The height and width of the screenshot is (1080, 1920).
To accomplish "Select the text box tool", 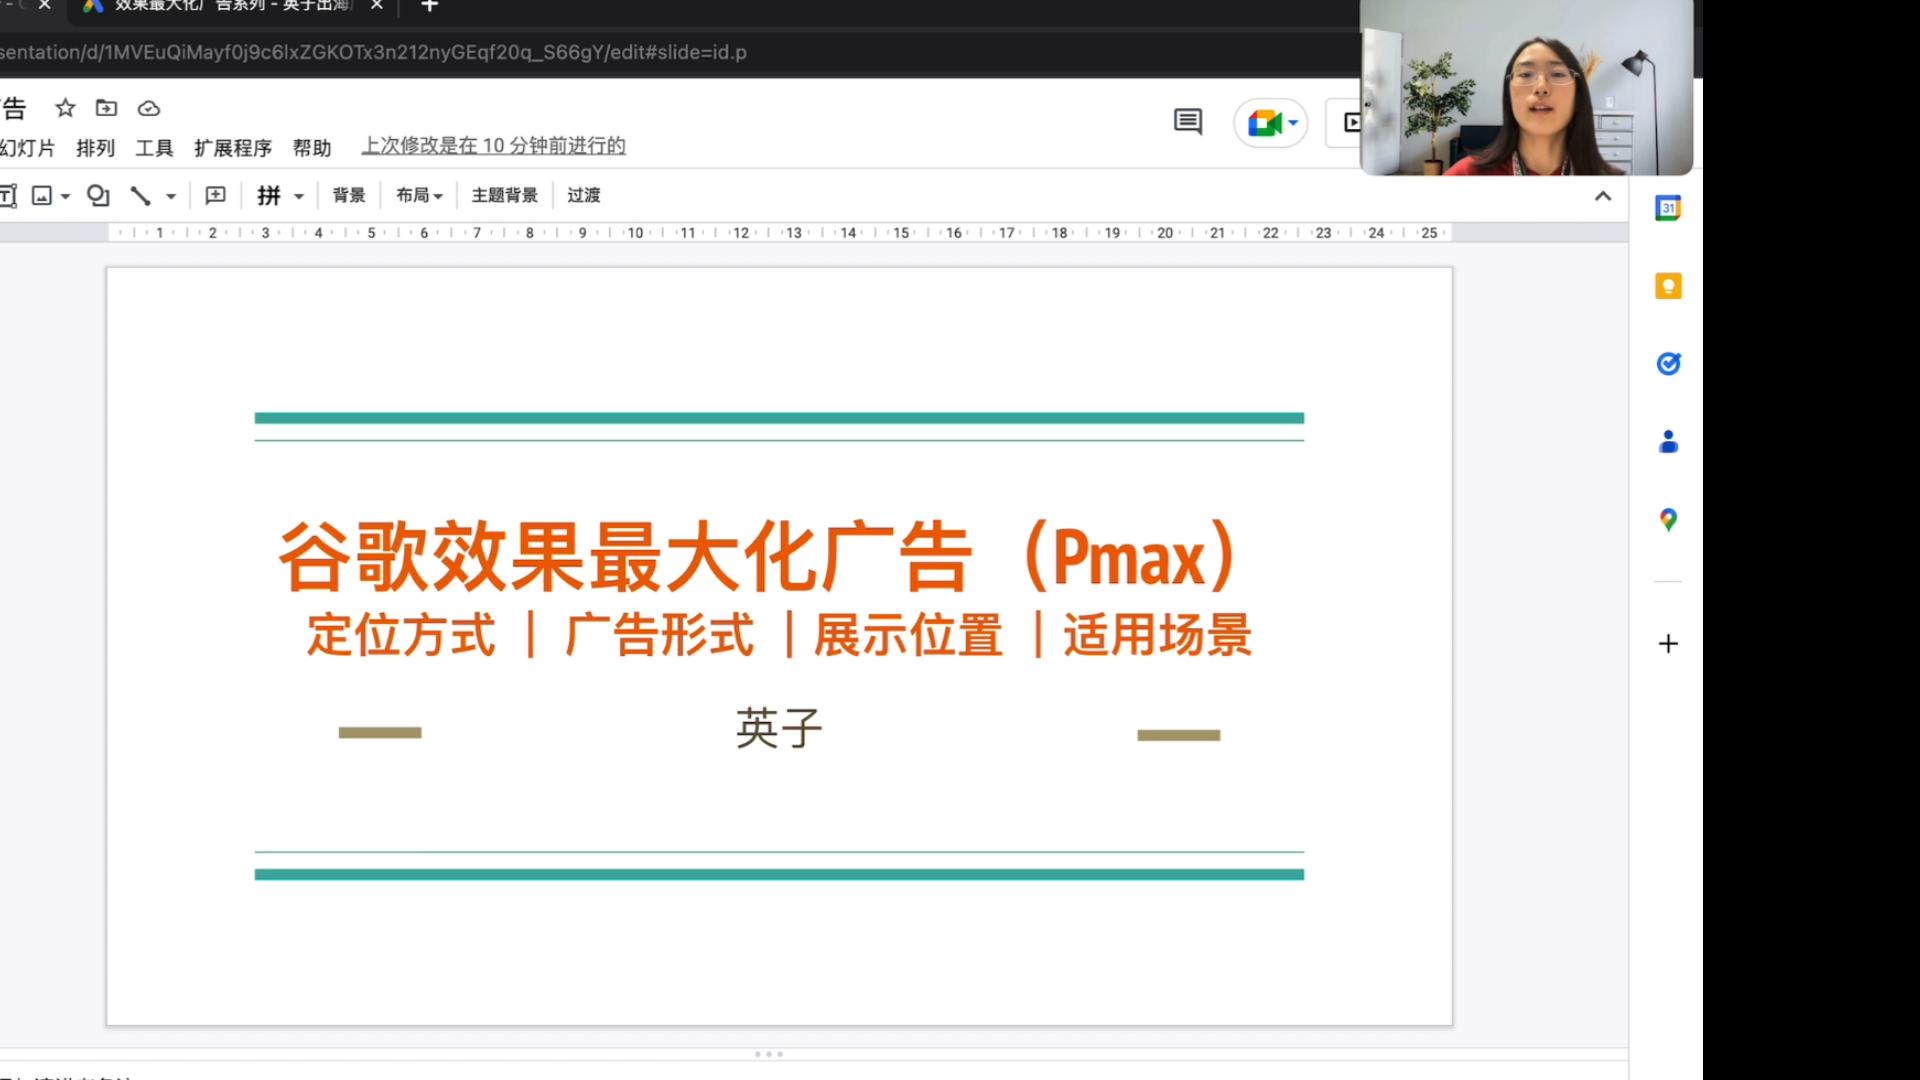I will point(8,196).
